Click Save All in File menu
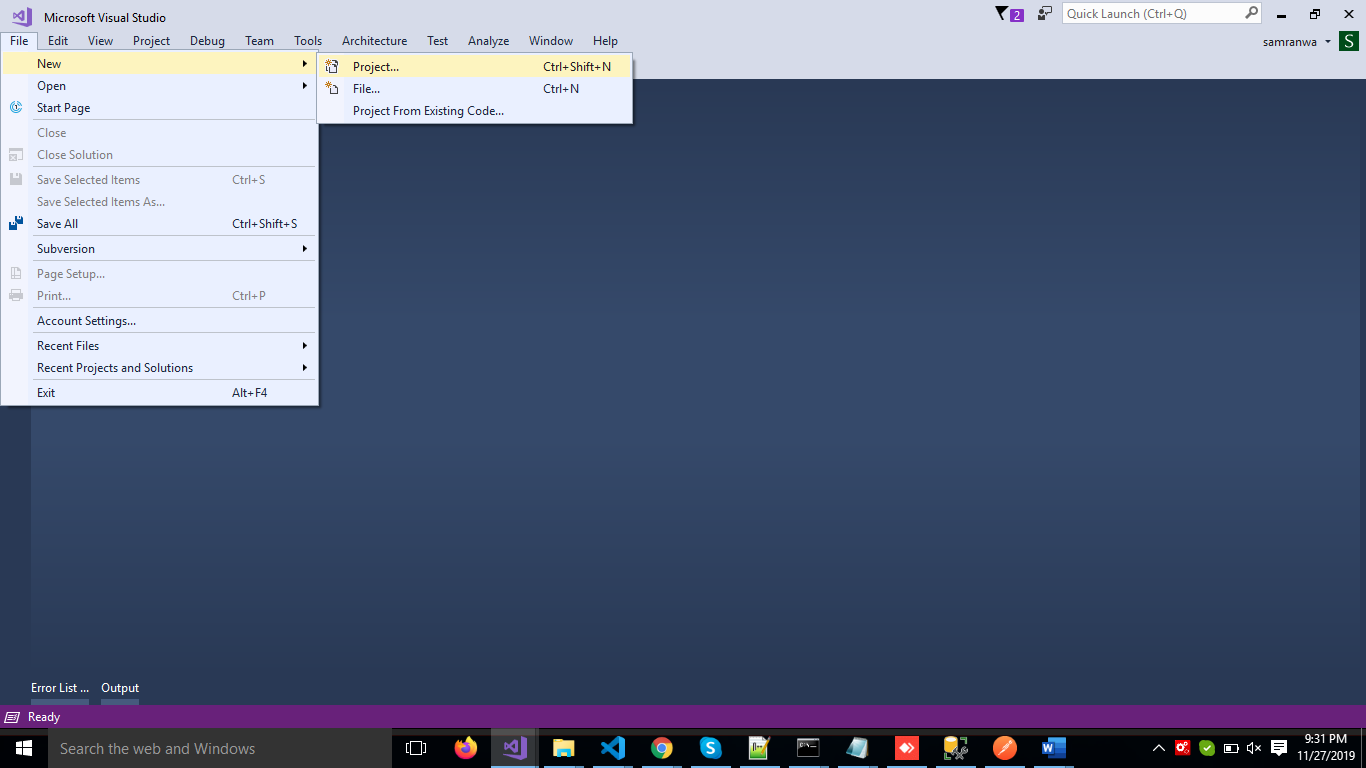The width and height of the screenshot is (1366, 768). click(57, 224)
